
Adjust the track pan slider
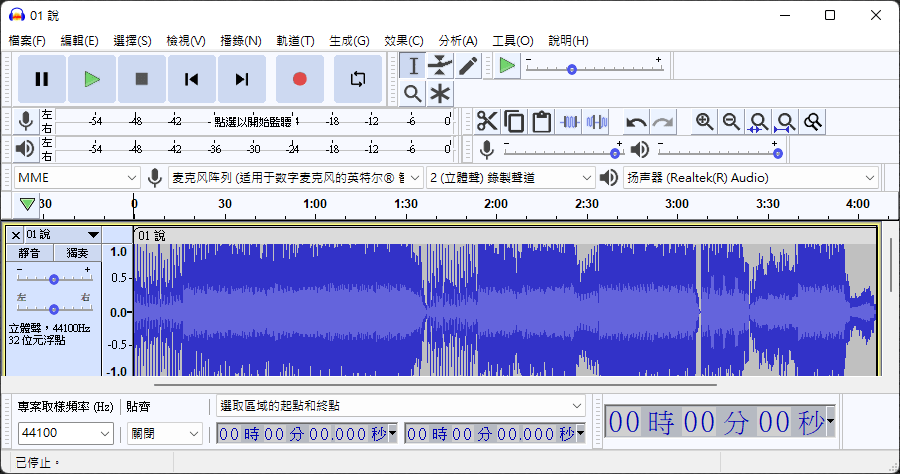[x=54, y=309]
